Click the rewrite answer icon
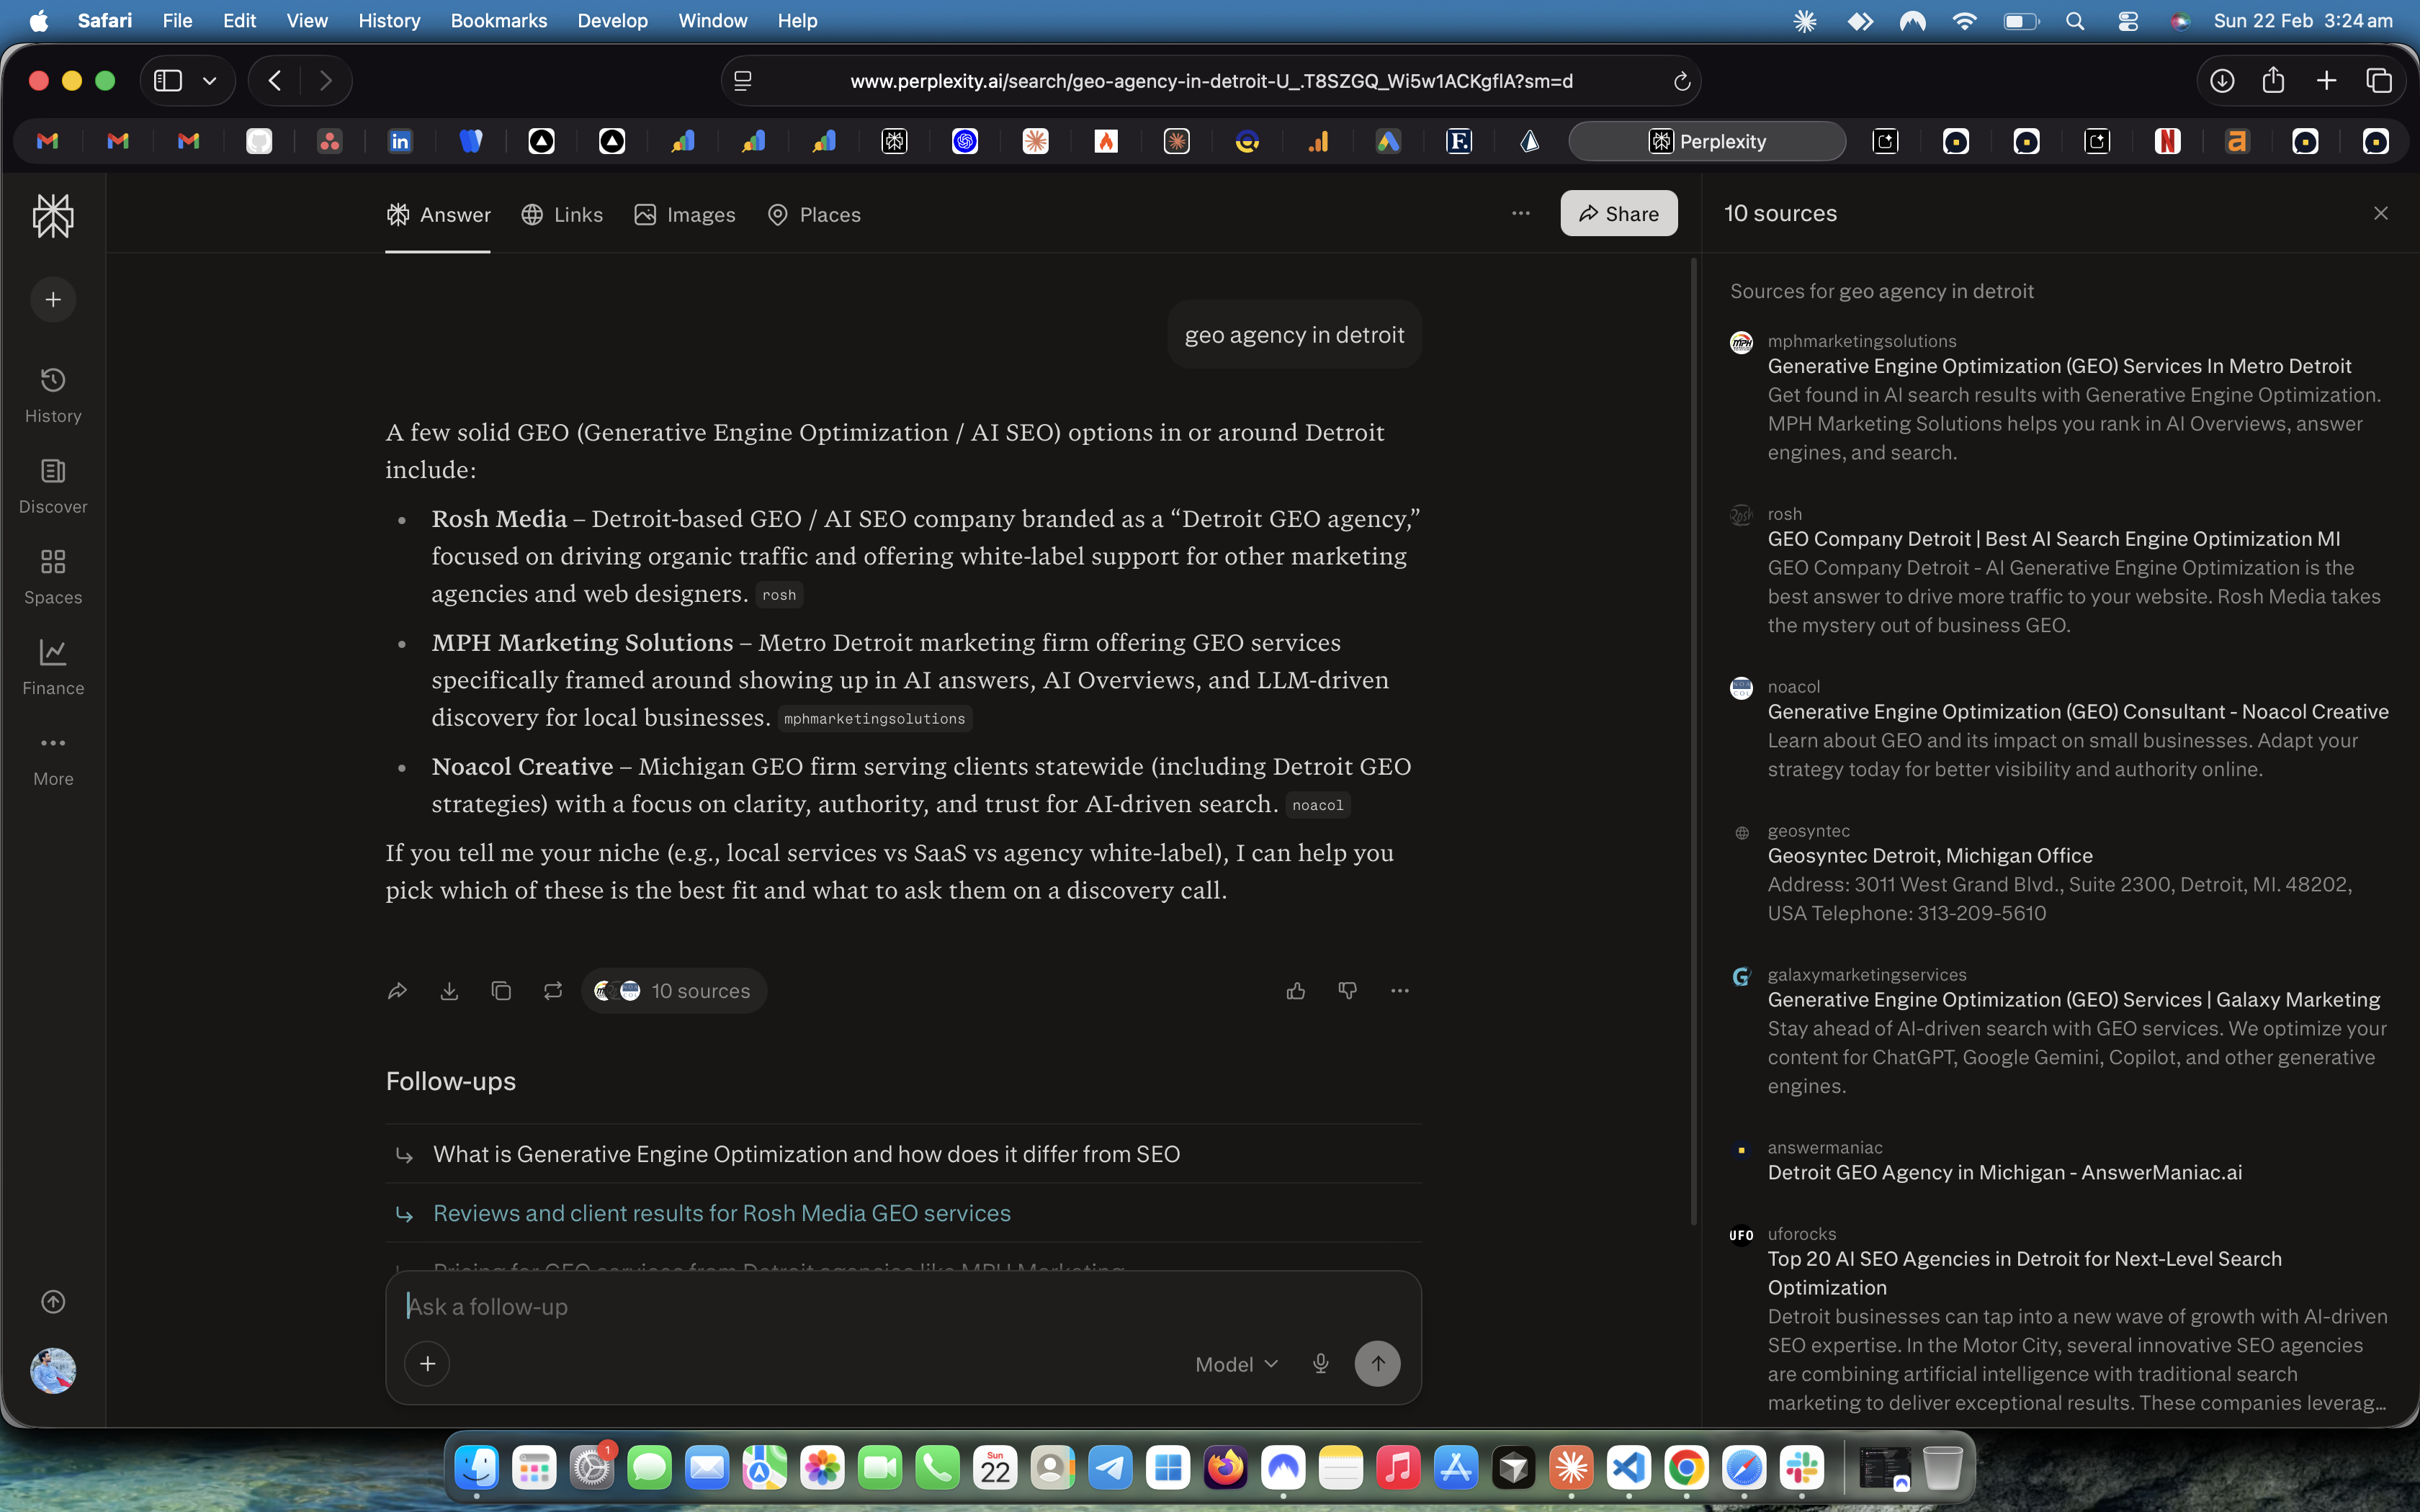This screenshot has width=2420, height=1512. 553,991
